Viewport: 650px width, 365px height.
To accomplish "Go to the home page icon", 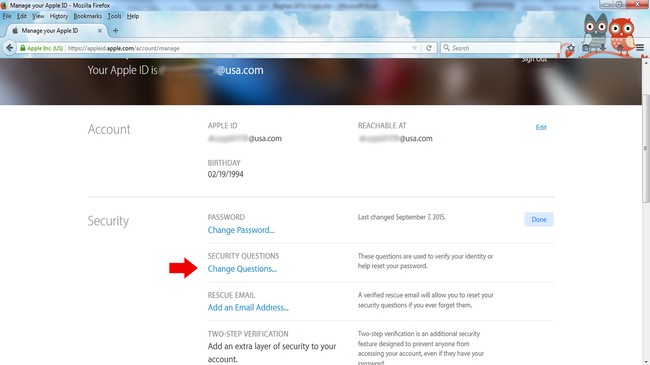I will tap(620, 48).
